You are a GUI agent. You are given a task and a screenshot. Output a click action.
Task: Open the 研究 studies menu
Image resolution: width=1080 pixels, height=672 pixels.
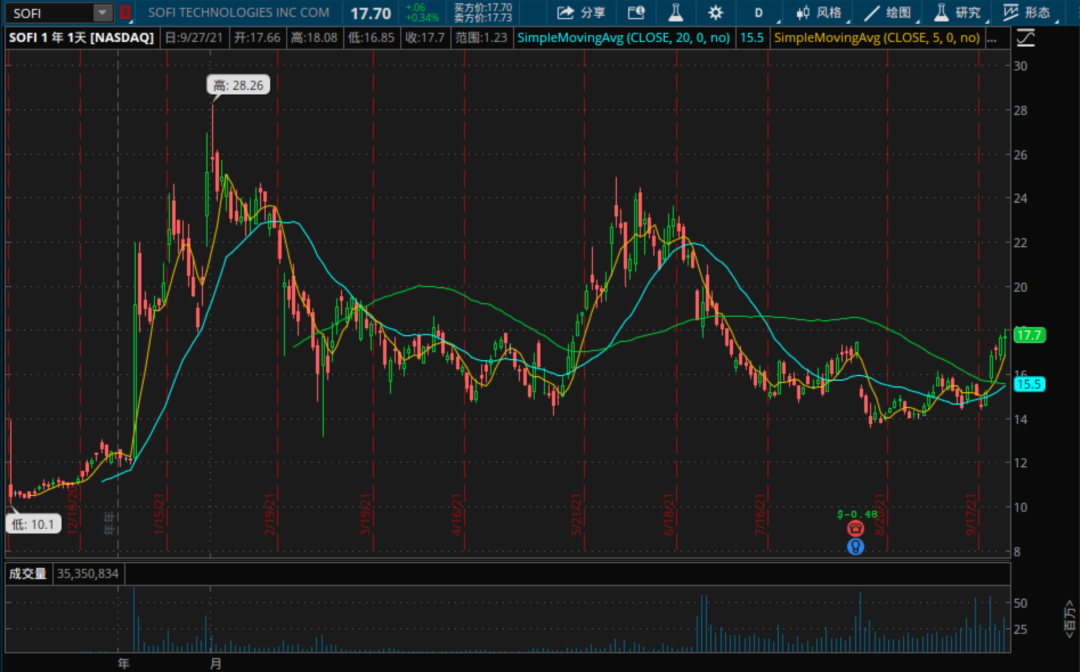pos(957,13)
